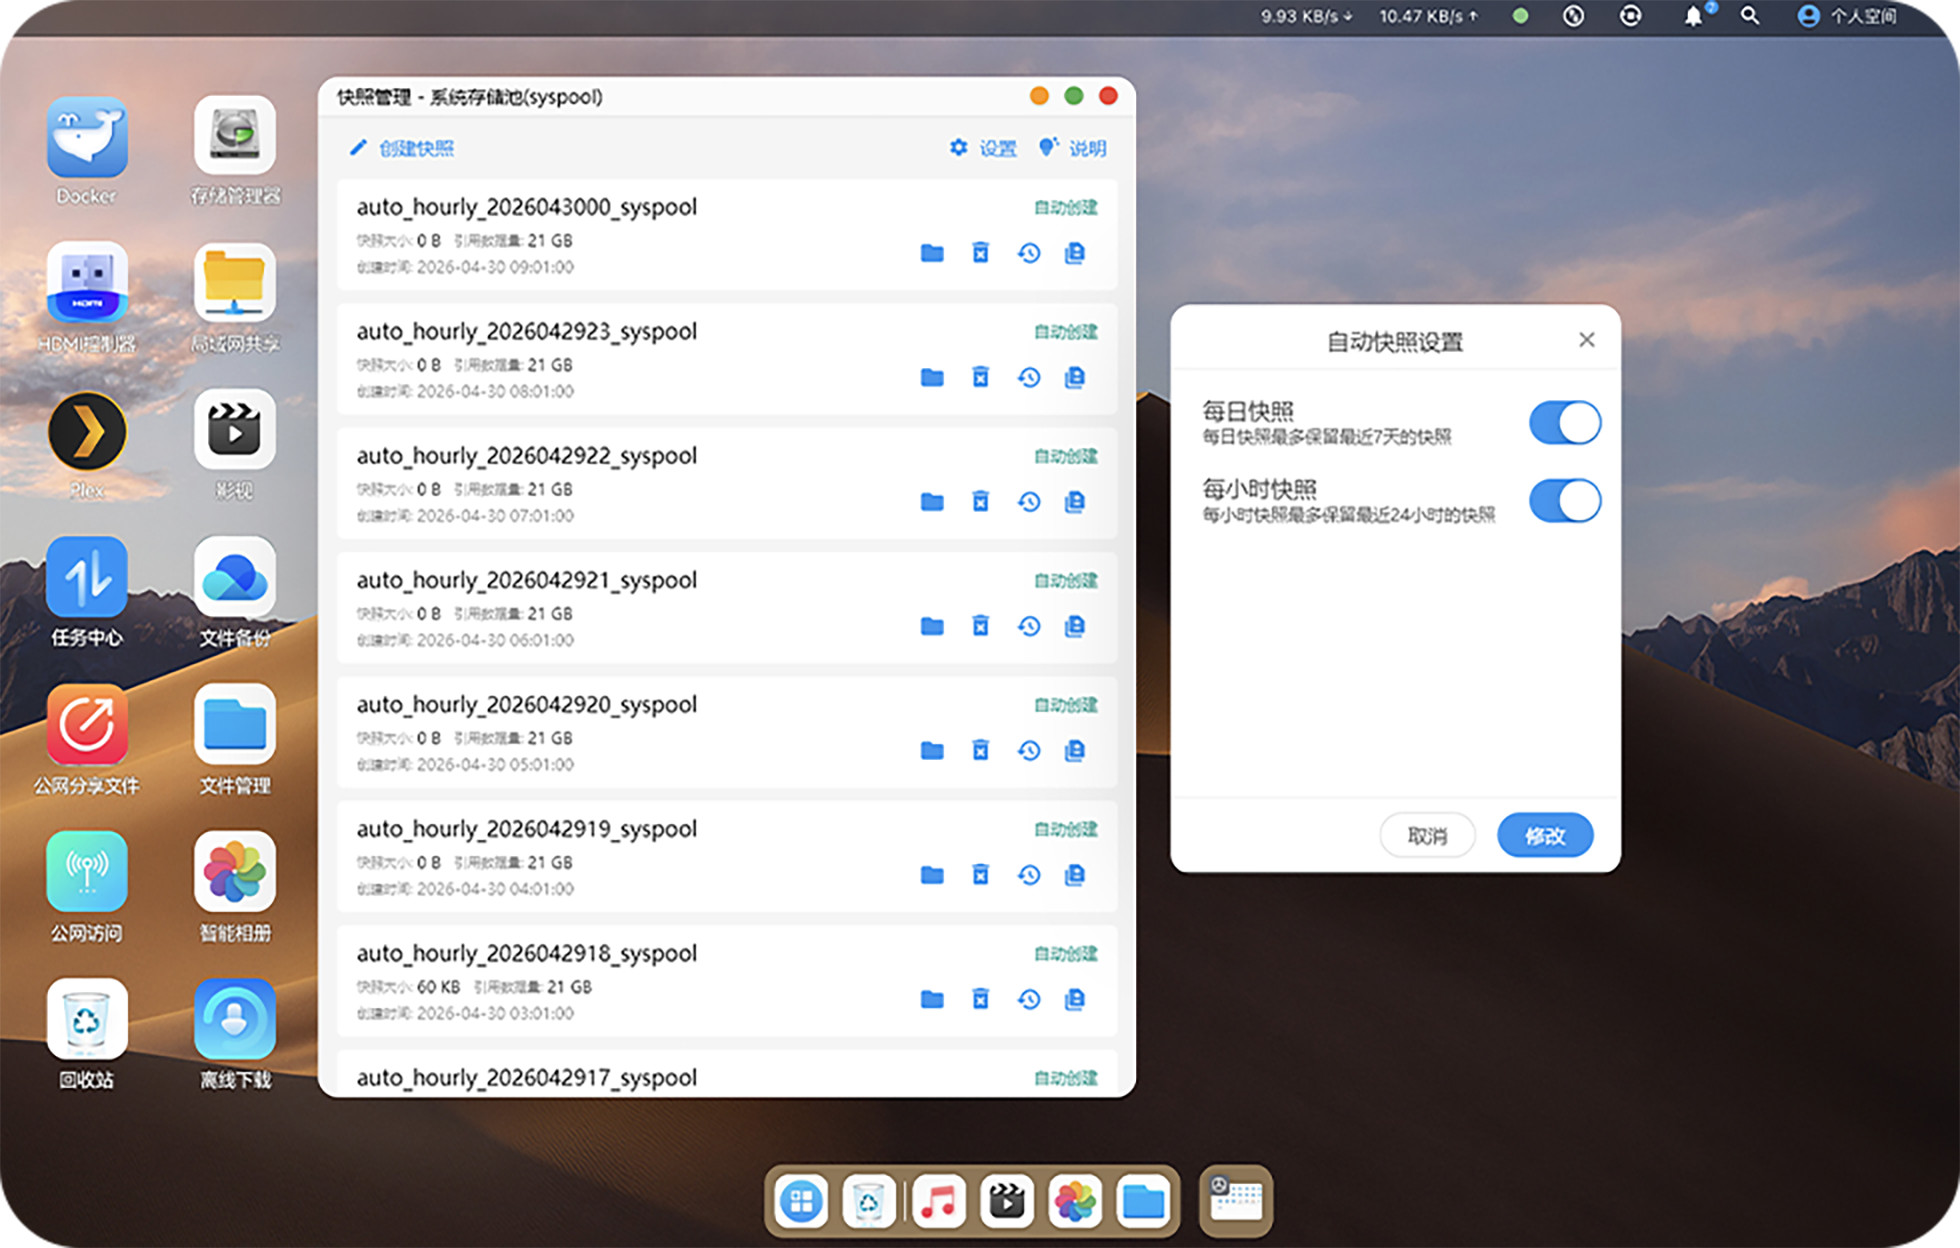Open the 个人空间 user menu
The image size is (1960, 1248).
(x=1847, y=16)
